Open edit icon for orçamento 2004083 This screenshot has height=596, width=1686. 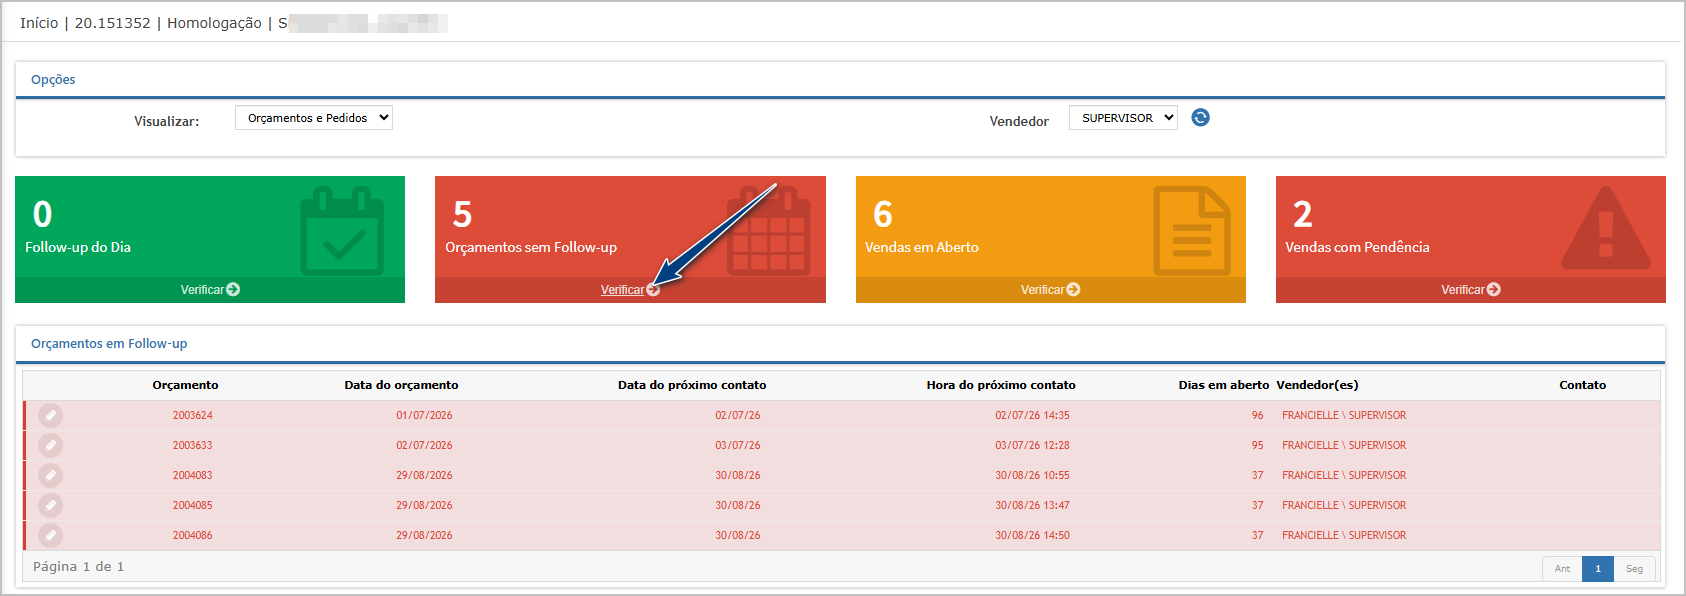[50, 475]
